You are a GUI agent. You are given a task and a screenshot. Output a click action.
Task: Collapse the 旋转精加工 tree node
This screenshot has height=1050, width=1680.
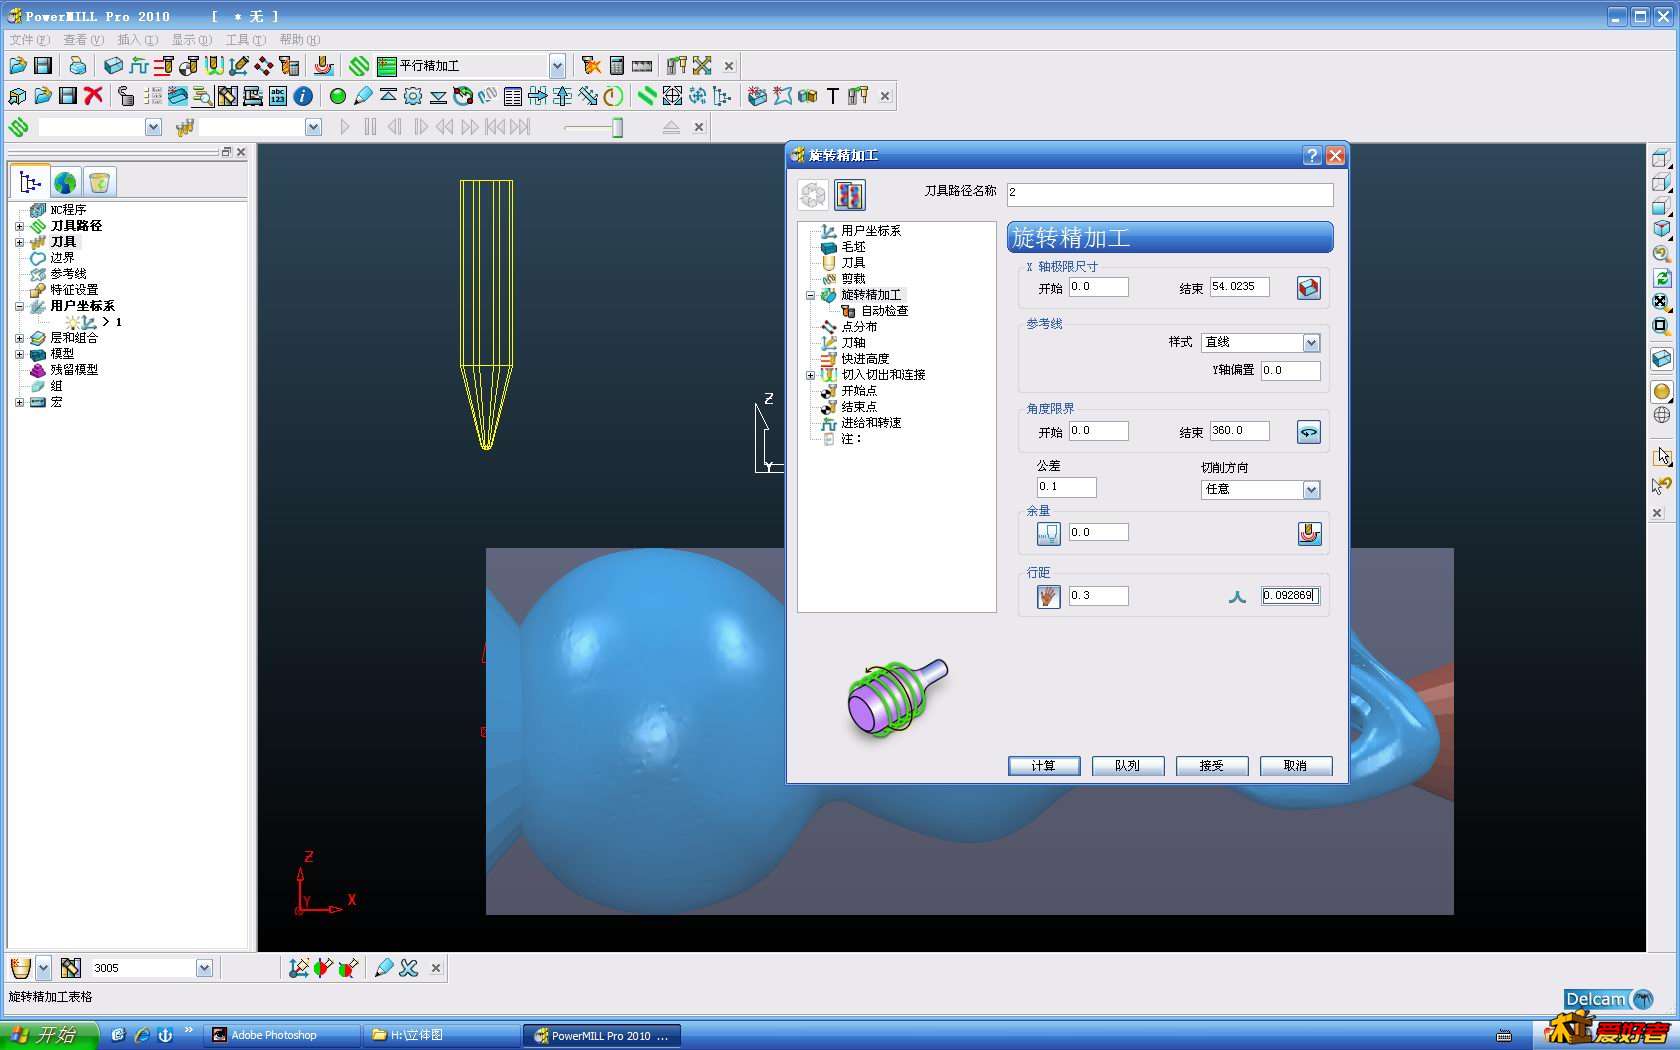tap(811, 295)
